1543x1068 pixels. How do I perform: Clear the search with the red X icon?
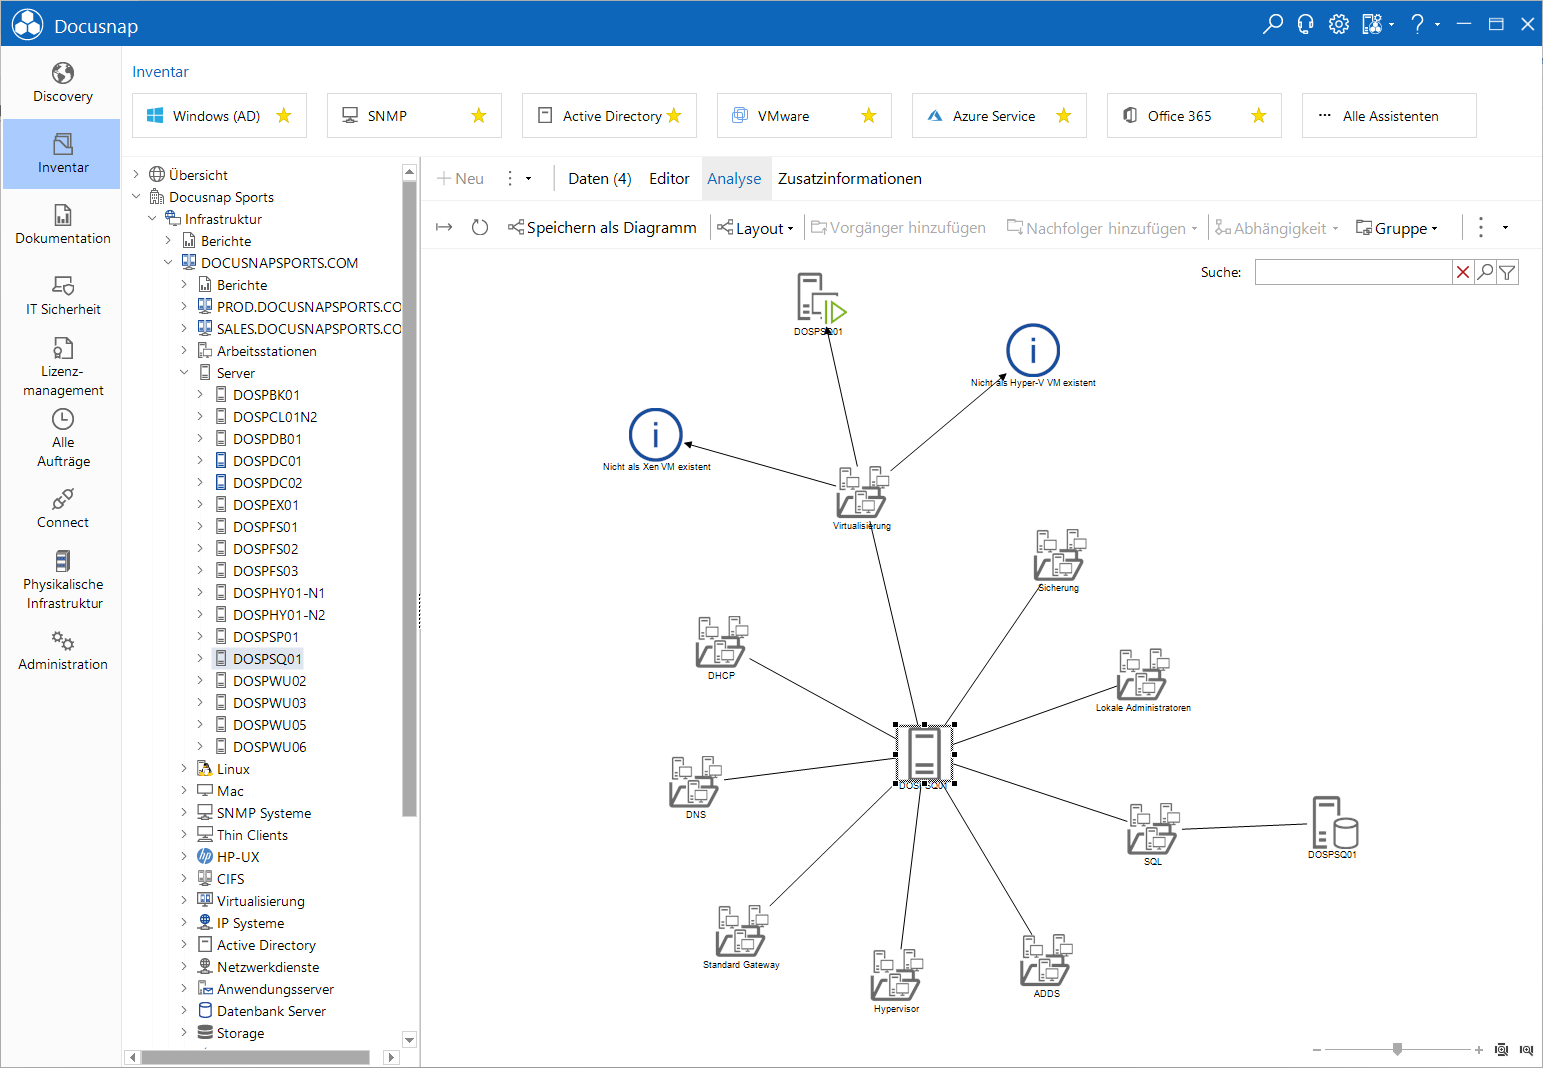pos(1463,272)
